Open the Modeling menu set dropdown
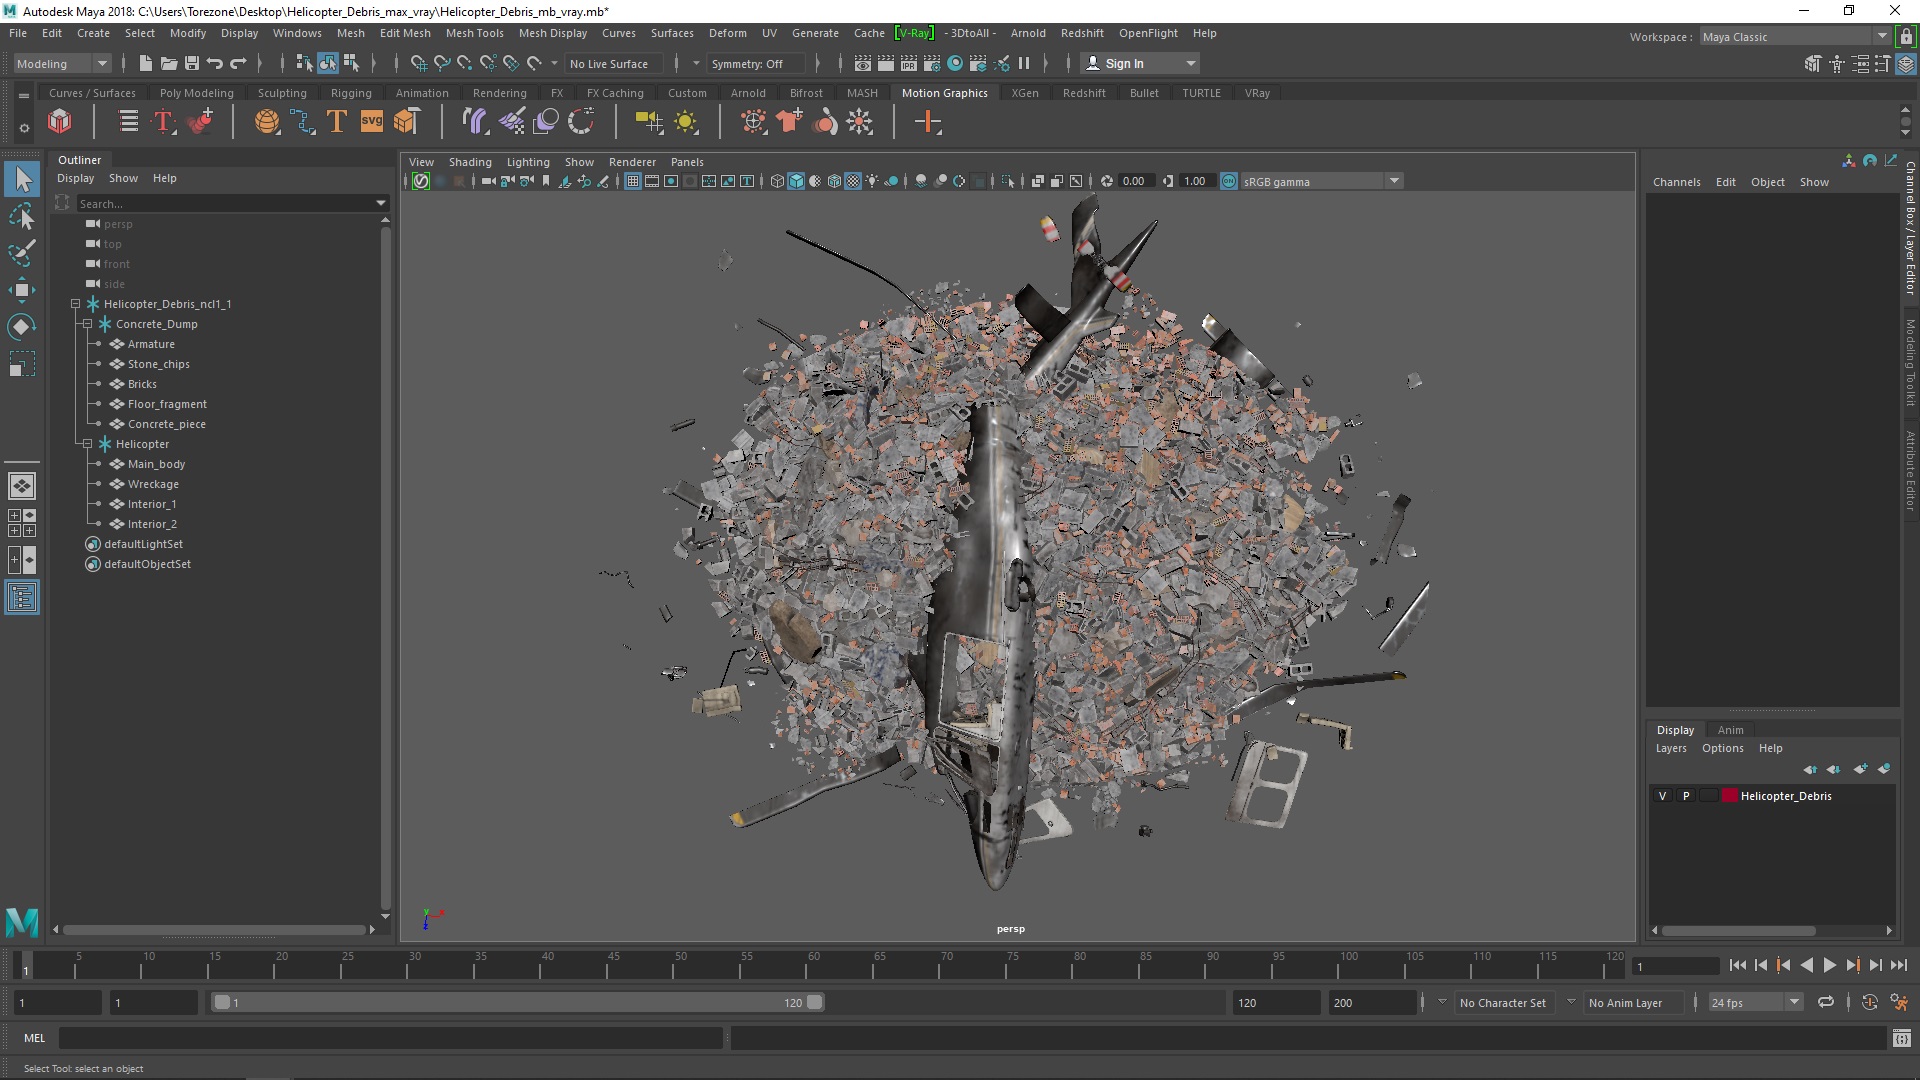 [x=62, y=63]
